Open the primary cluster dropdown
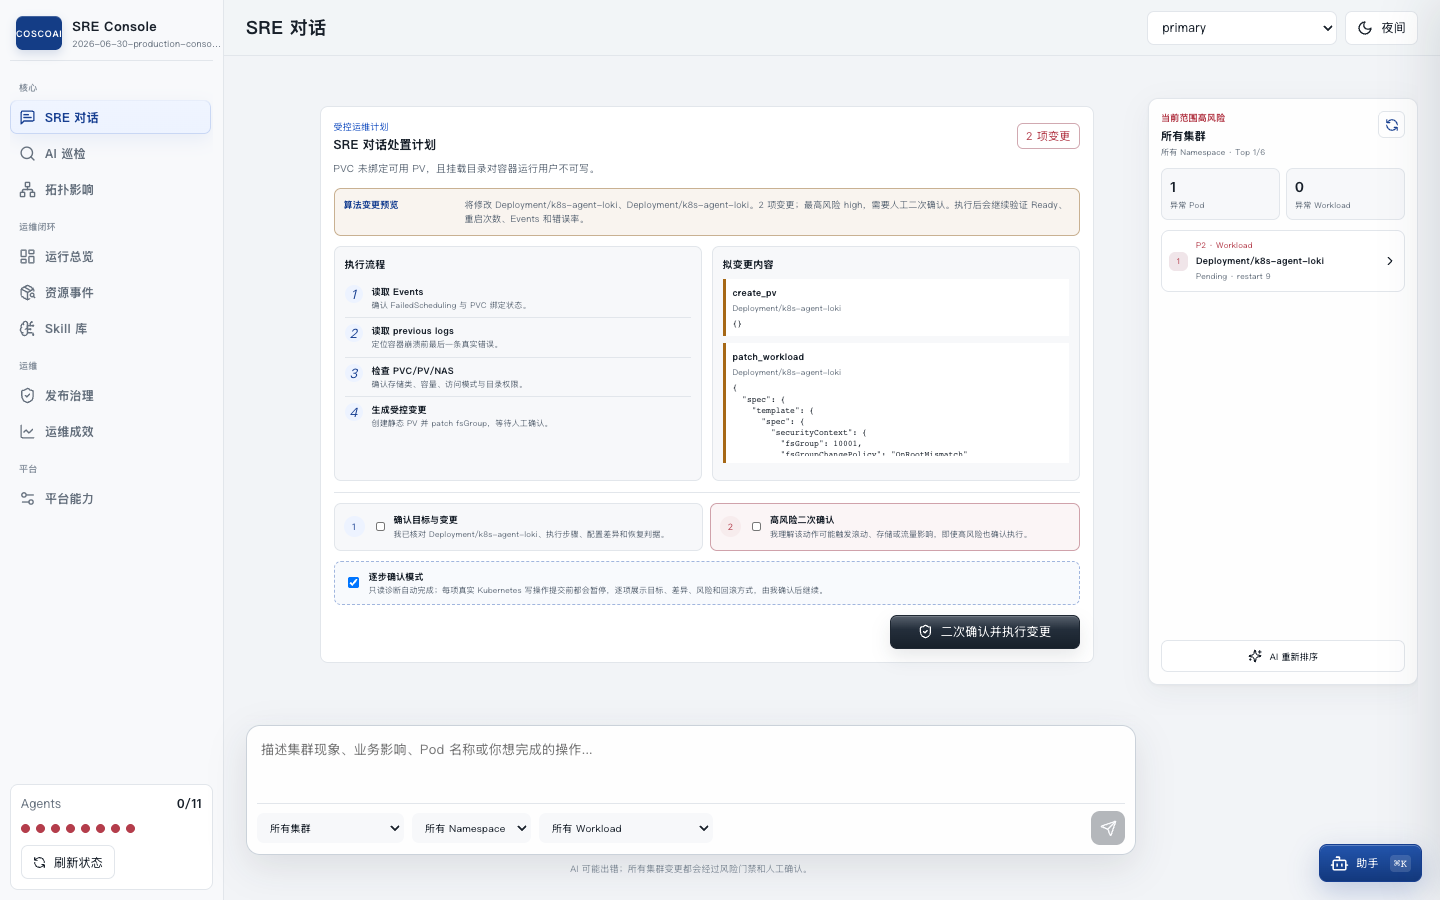 pyautogui.click(x=1242, y=28)
